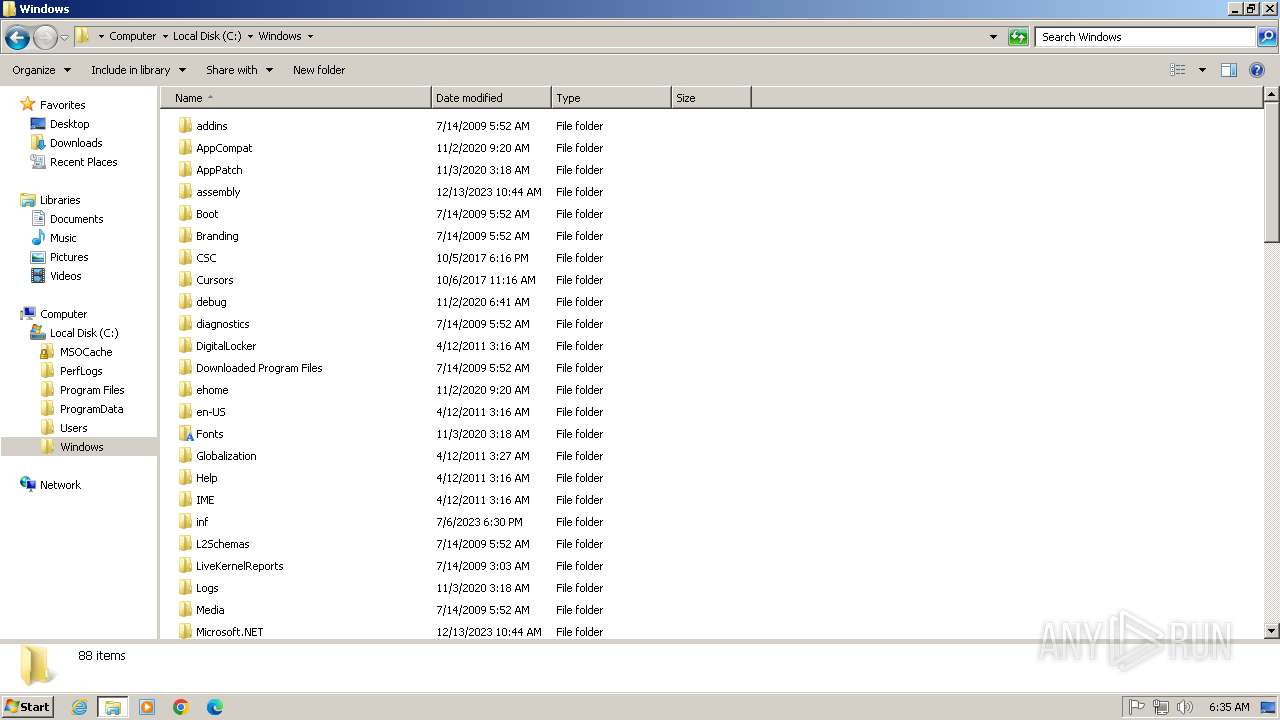This screenshot has height=720, width=1280.
Task: Sort by Date modified column header
Action: click(491, 98)
